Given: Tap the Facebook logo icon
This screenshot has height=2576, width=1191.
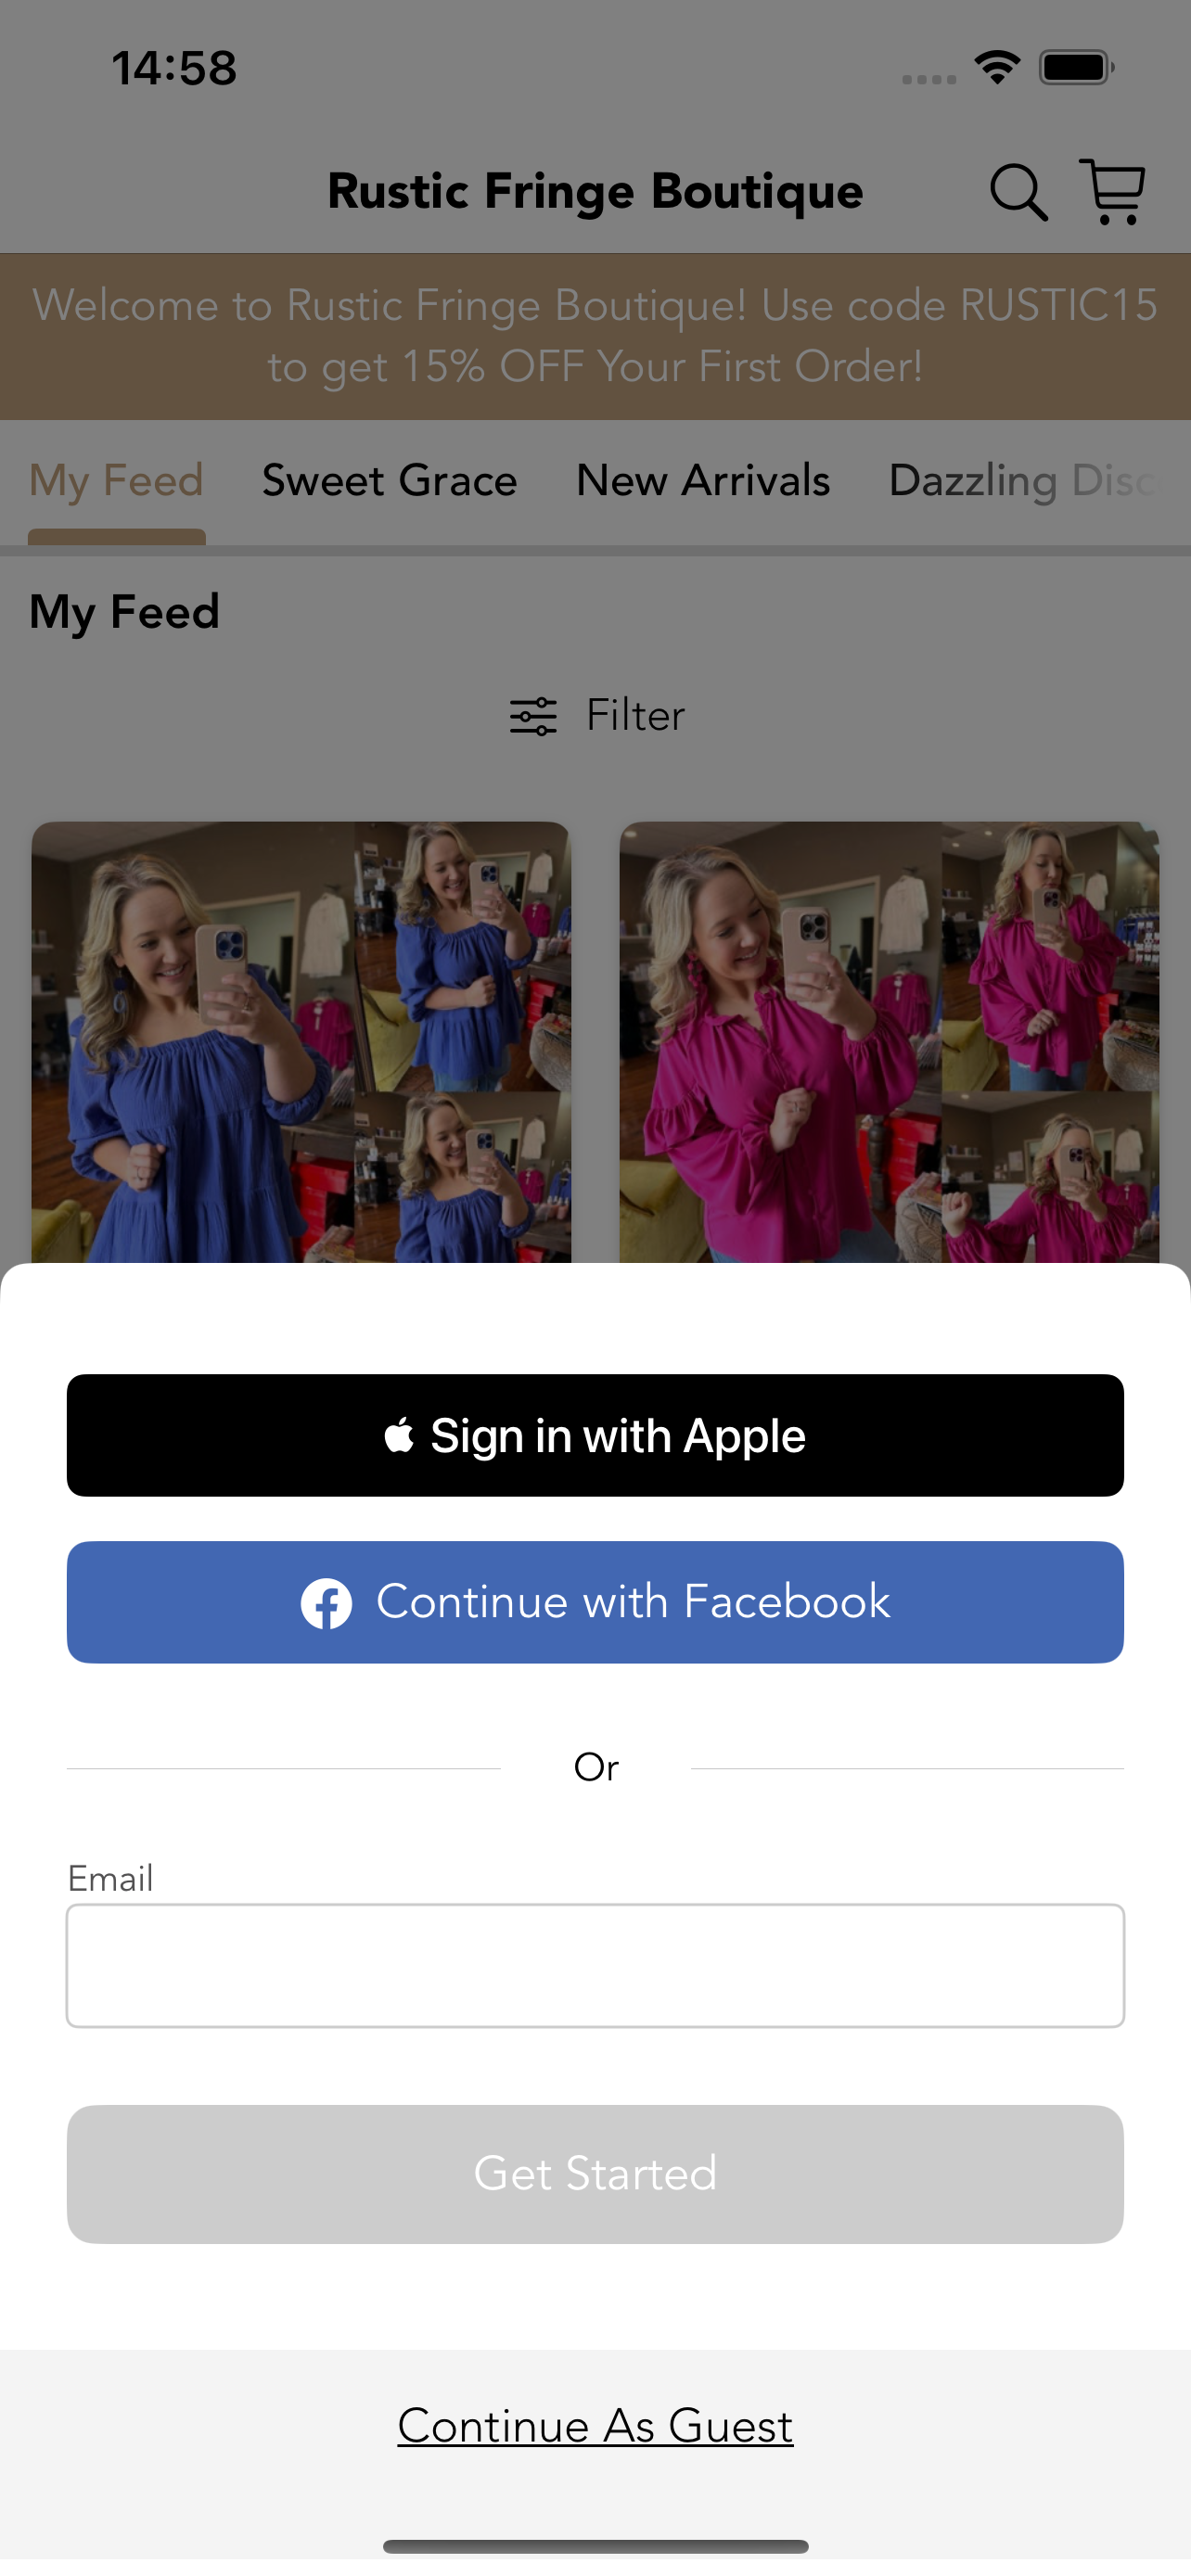Looking at the screenshot, I should point(326,1603).
